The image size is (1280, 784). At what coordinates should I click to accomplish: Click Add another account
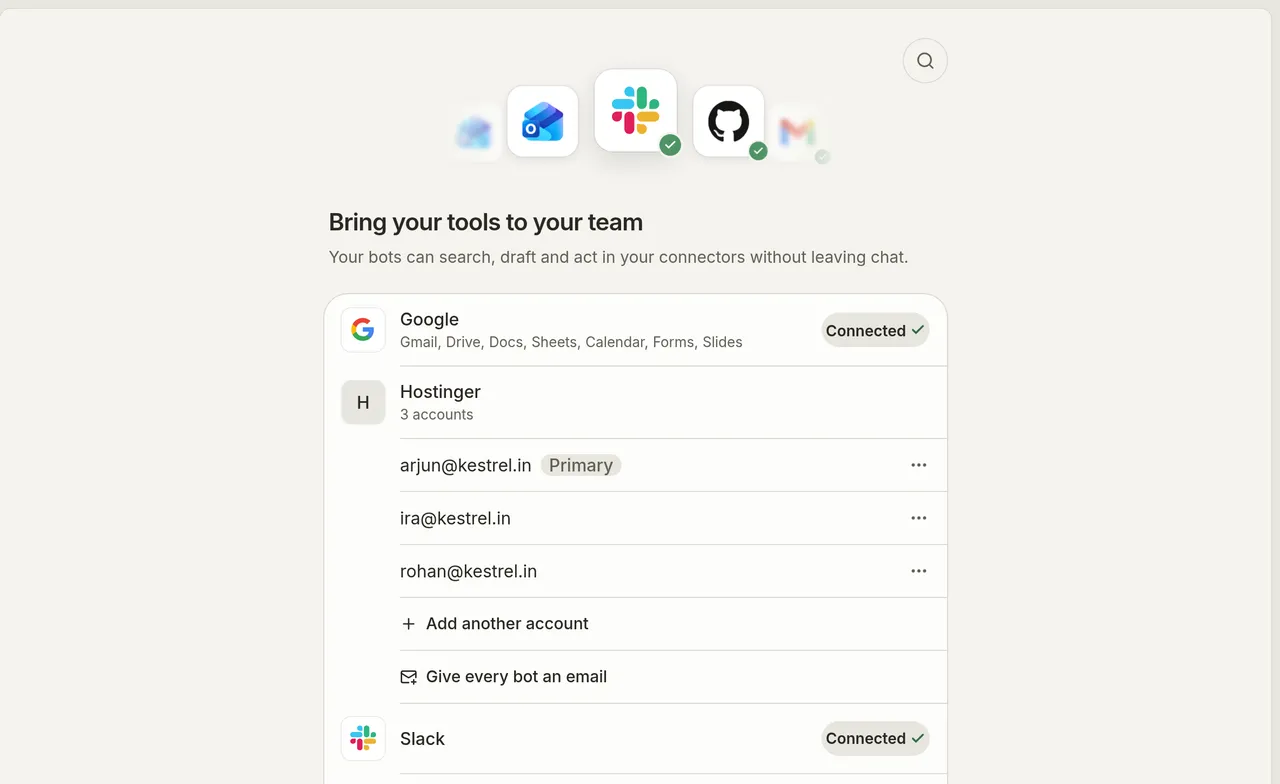tap(673, 624)
